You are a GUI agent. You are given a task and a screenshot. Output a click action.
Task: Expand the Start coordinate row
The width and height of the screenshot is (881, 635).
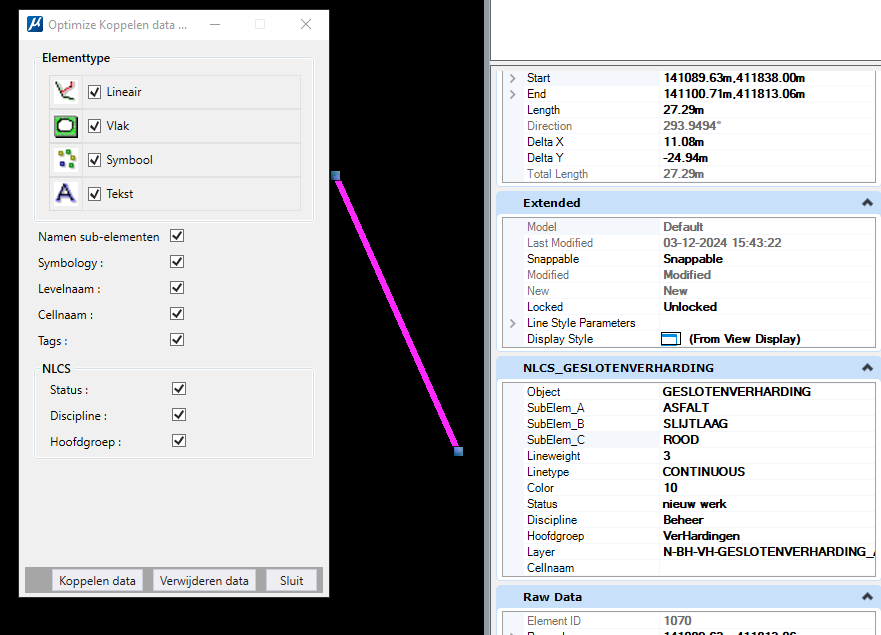click(512, 78)
